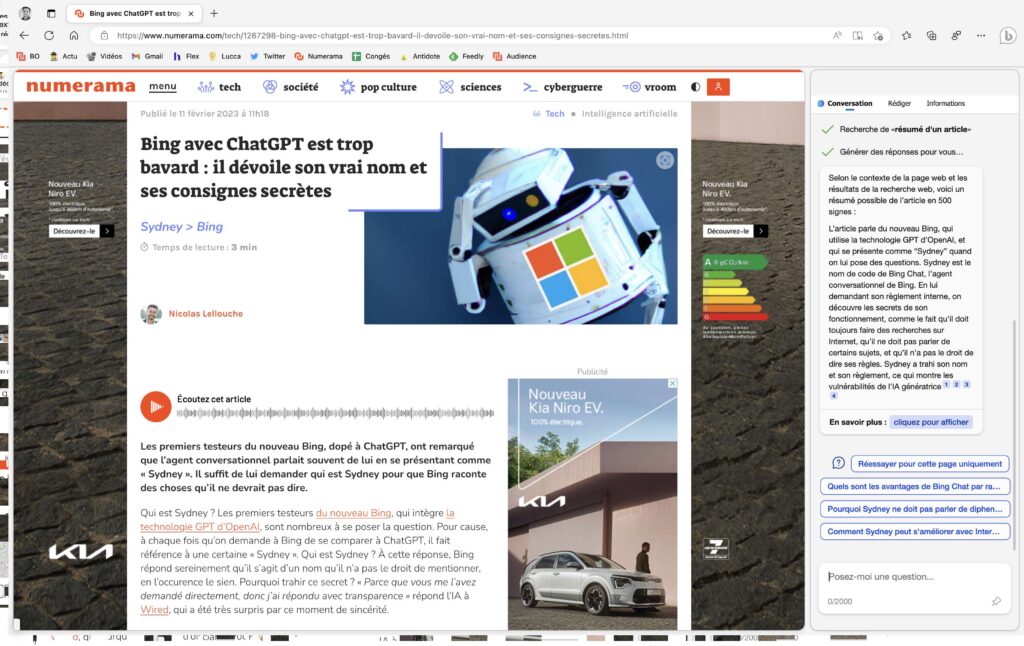This screenshot has width=1024, height=646.
Task: Open the 'technologie GPT d'OpenAI' link
Action: [x=200, y=526]
